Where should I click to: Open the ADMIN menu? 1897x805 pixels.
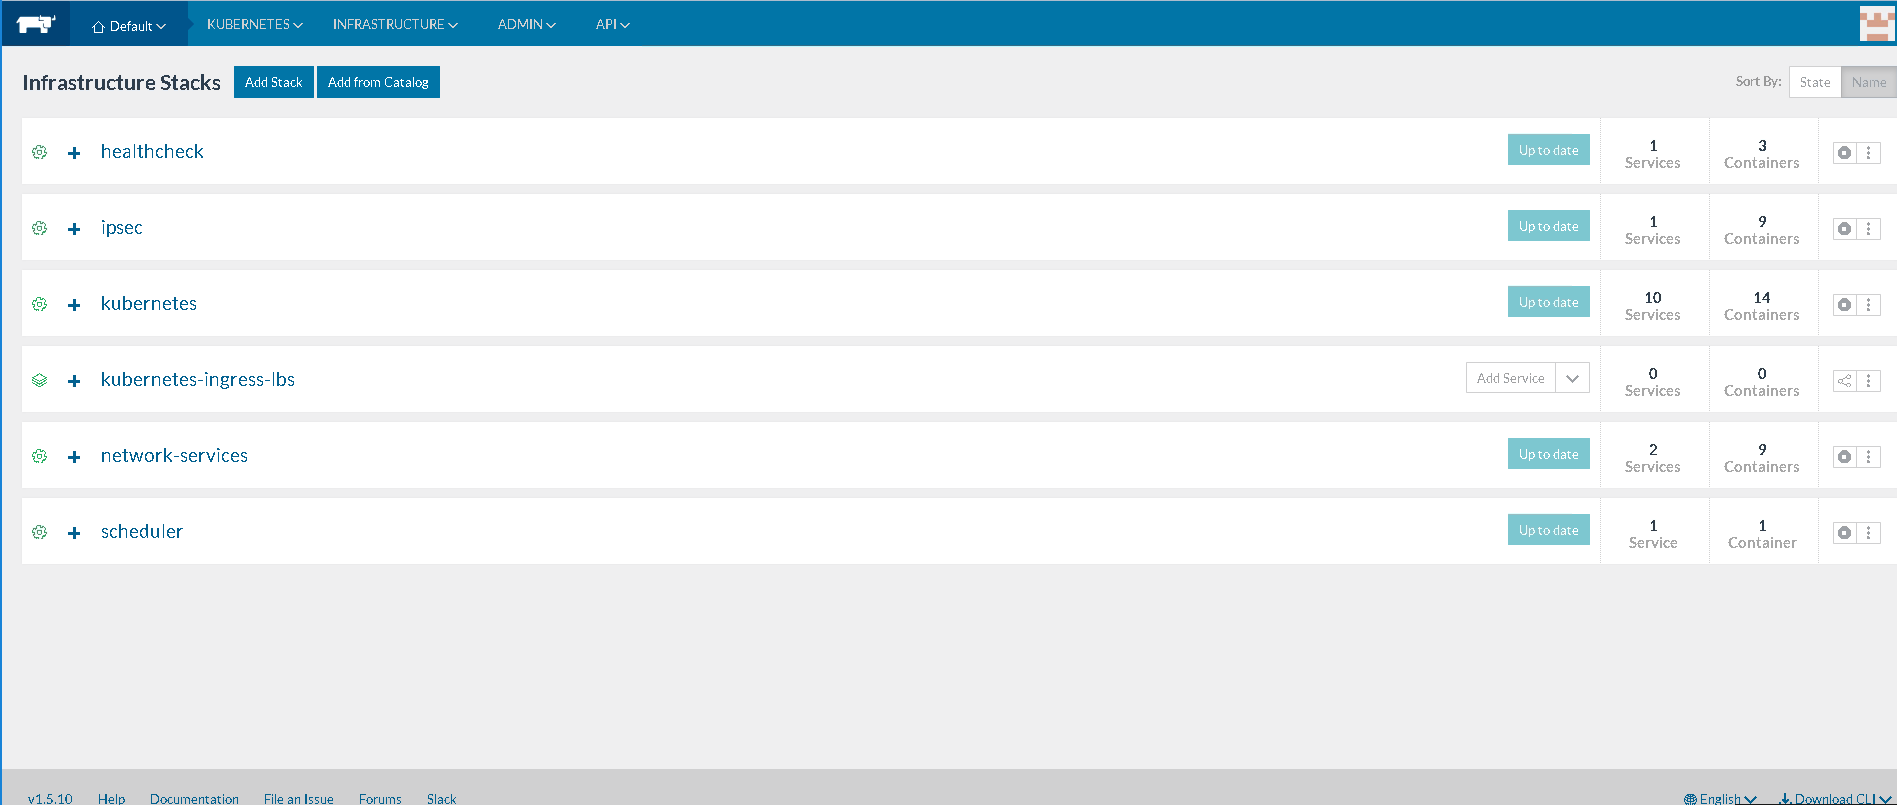point(526,24)
